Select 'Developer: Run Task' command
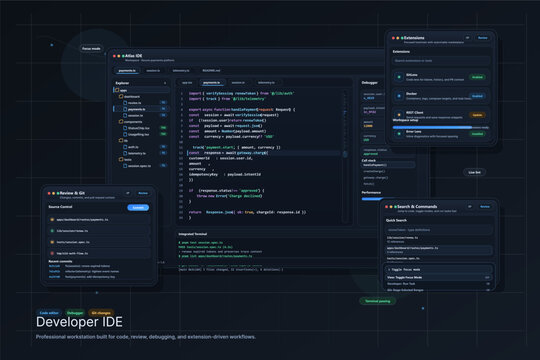Viewport: 540px width, 360px height. [x=439, y=284]
